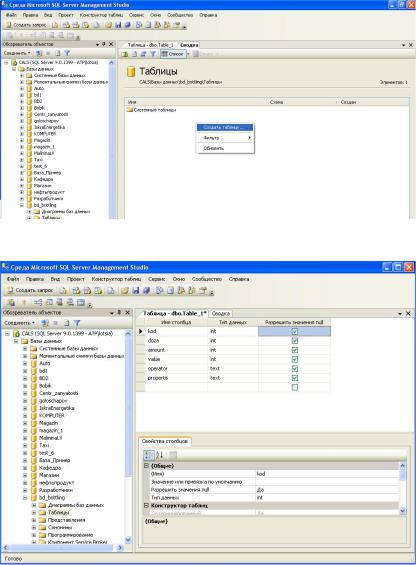Open Конструктор таблиц menu in designer window
The image size is (416, 565).
[116, 279]
